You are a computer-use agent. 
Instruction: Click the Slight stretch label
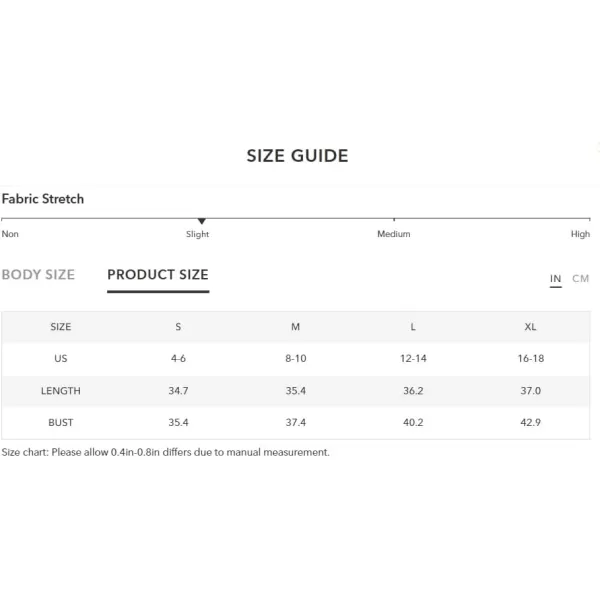point(197,234)
